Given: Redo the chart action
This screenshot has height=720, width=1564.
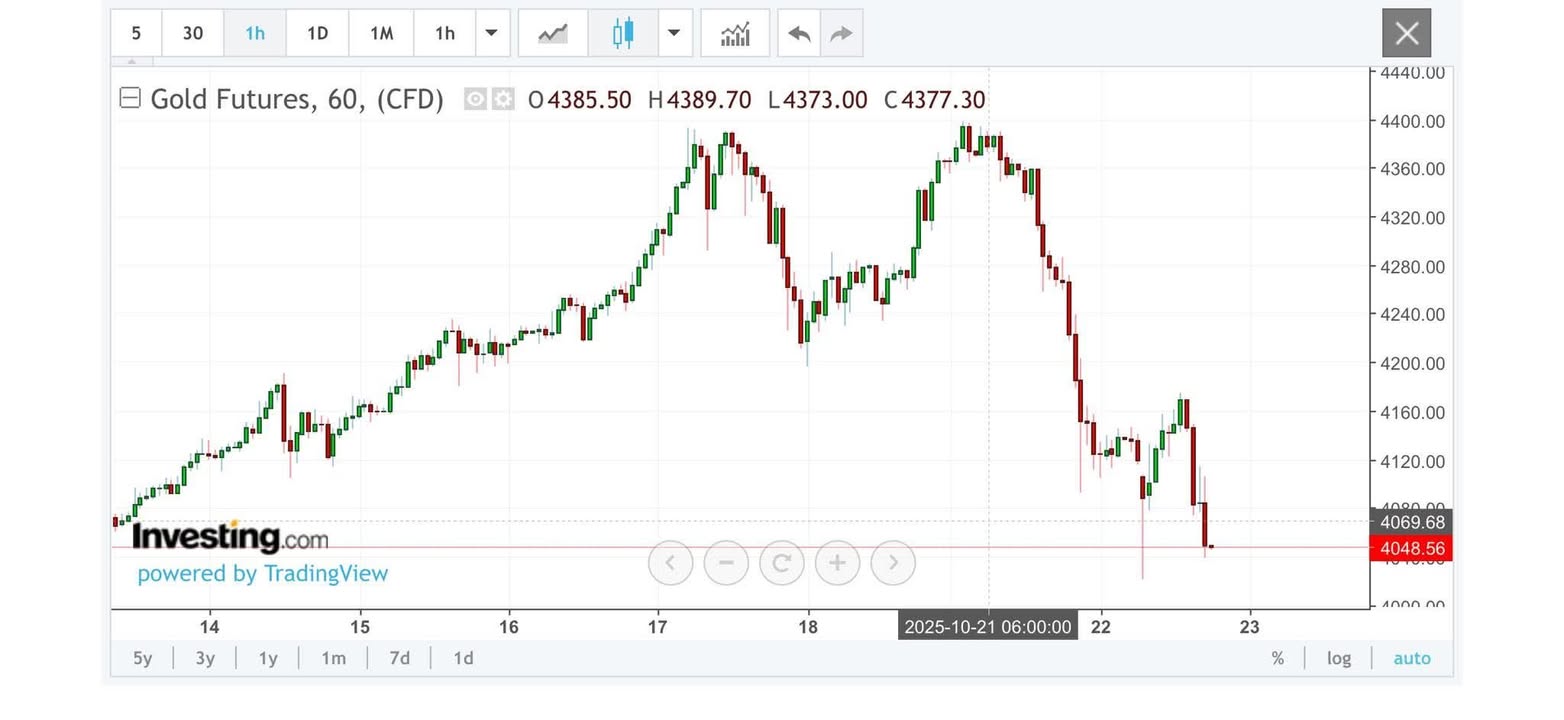Looking at the screenshot, I should pos(841,33).
